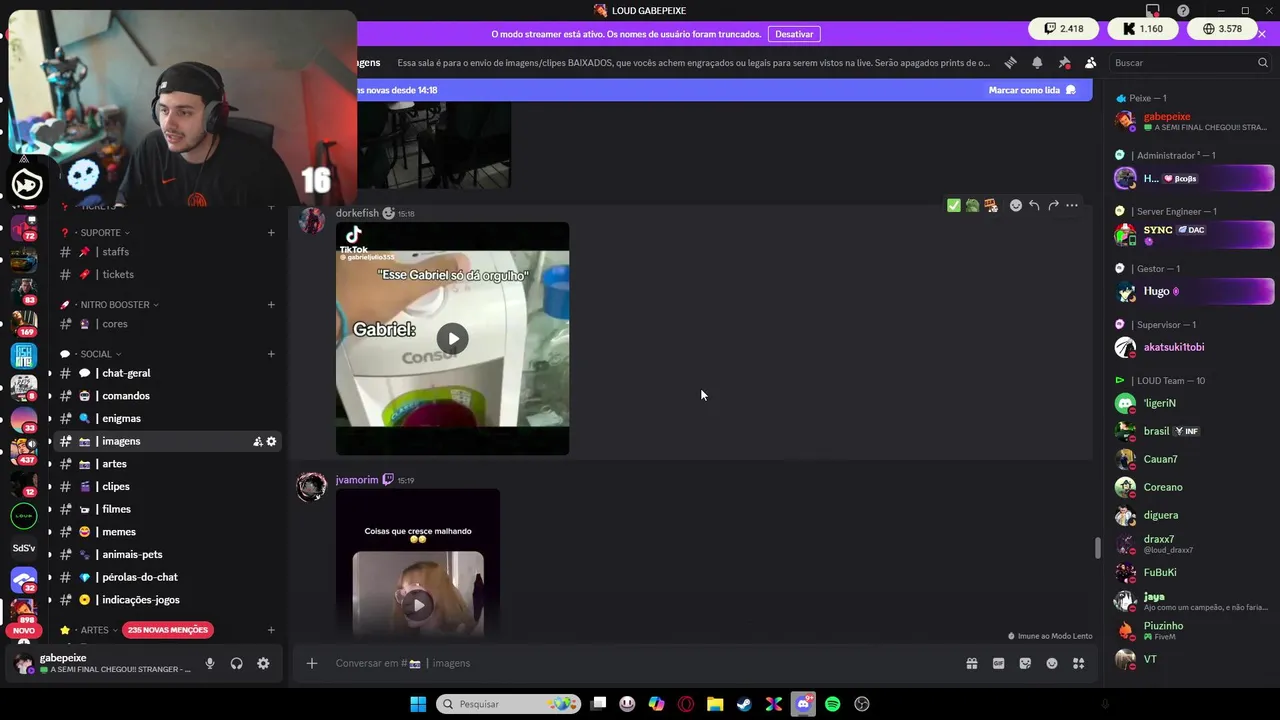Open the emoji picker in message bar

(x=1052, y=663)
